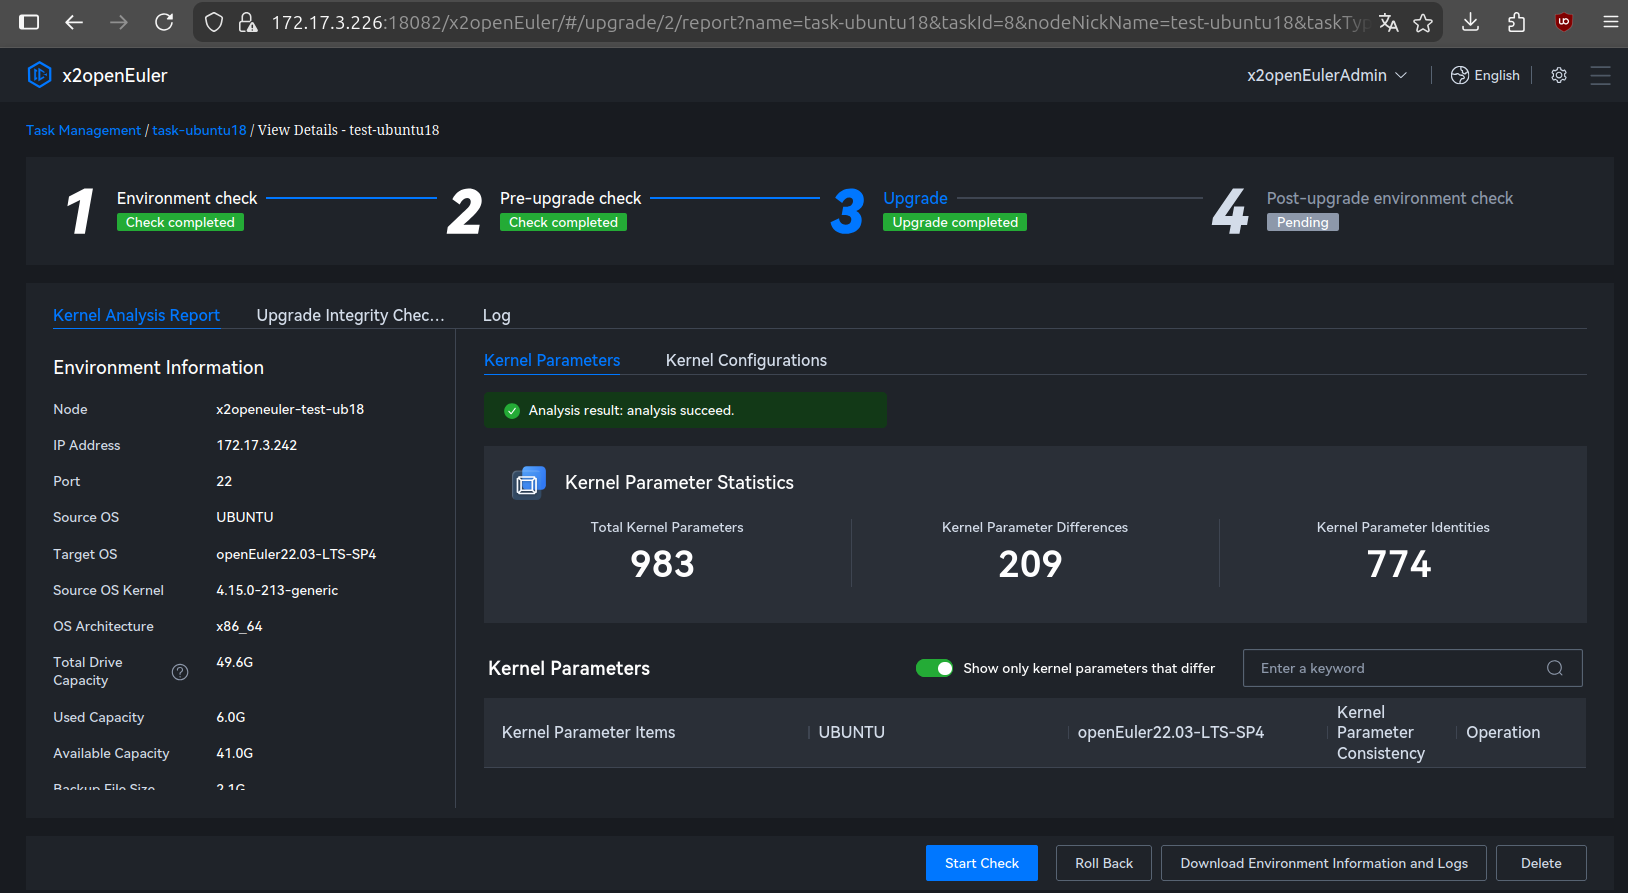Viewport: 1628px width, 893px height.
Task: Open the English language selector
Action: (x=1485, y=75)
